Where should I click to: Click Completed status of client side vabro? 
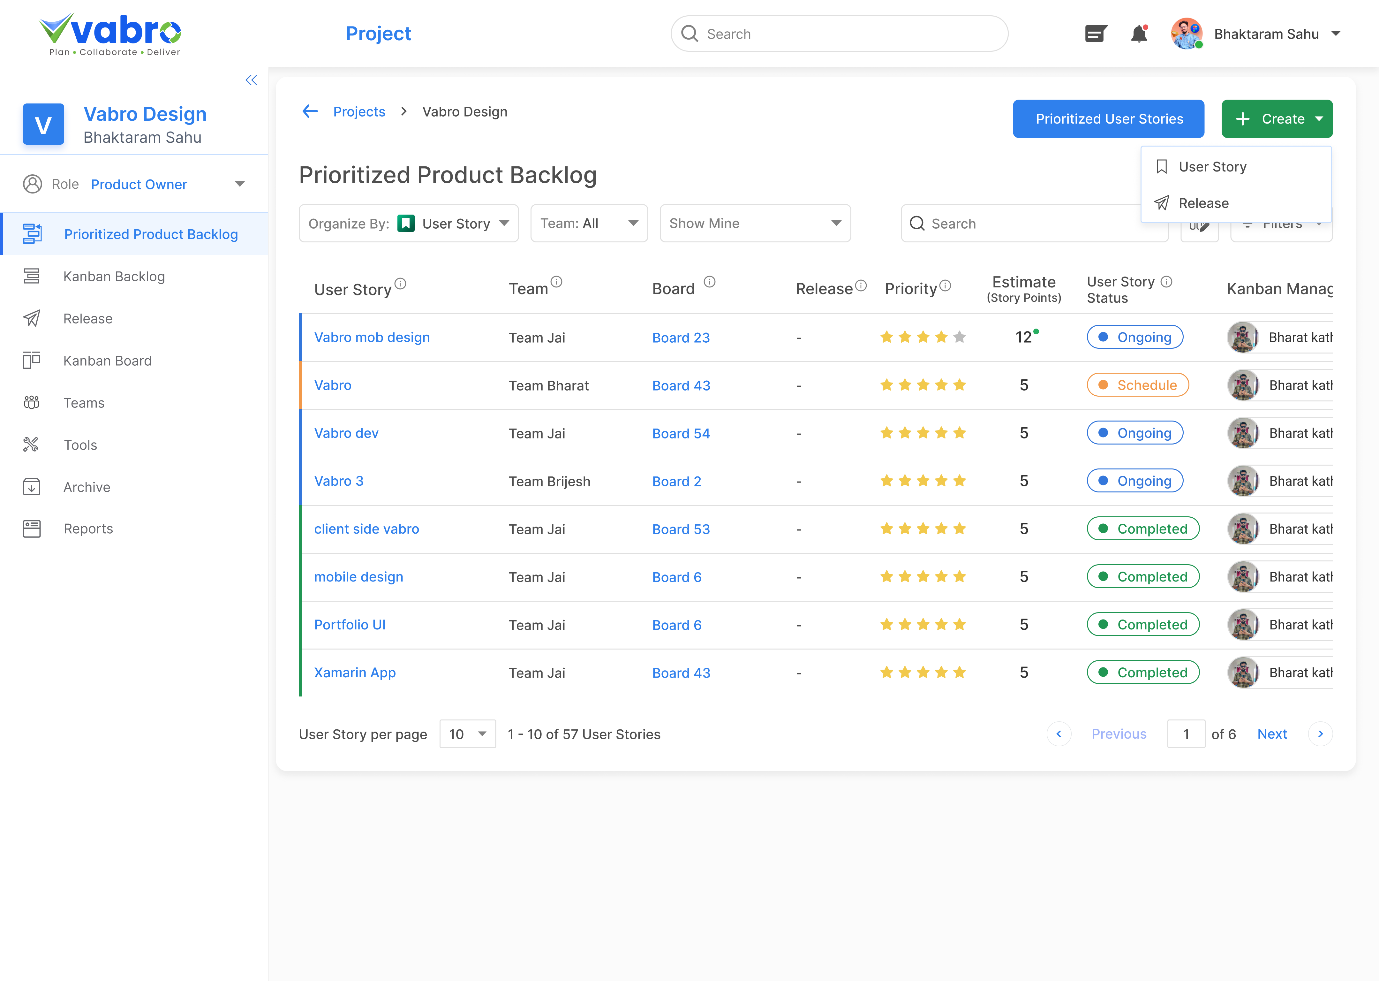(1143, 529)
